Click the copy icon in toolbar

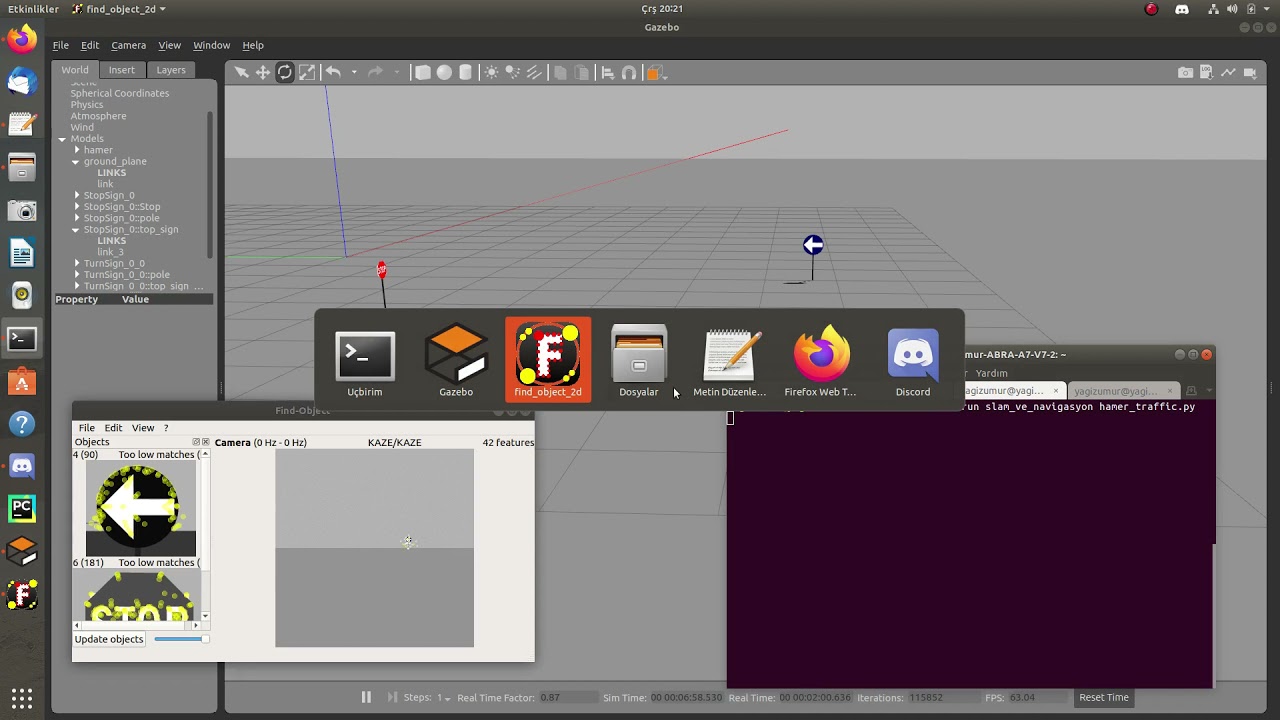tap(560, 72)
